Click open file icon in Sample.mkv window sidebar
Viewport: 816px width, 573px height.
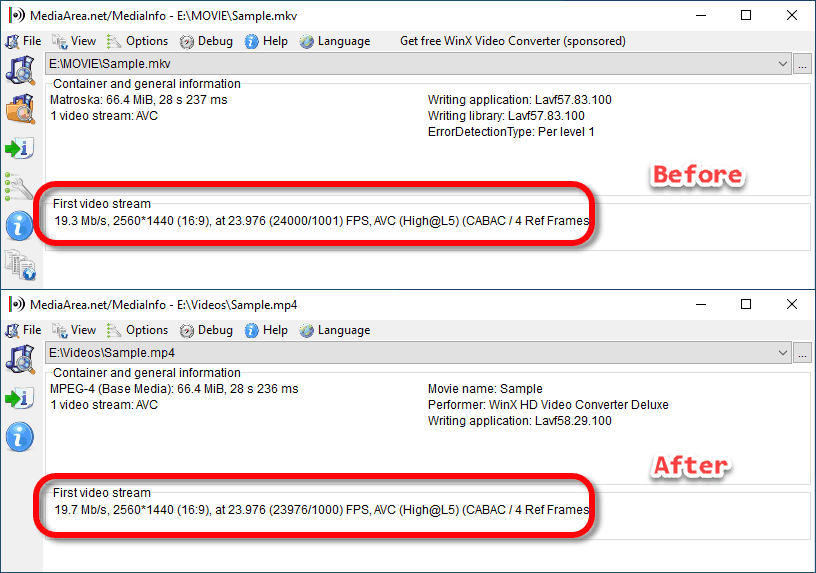(20, 70)
